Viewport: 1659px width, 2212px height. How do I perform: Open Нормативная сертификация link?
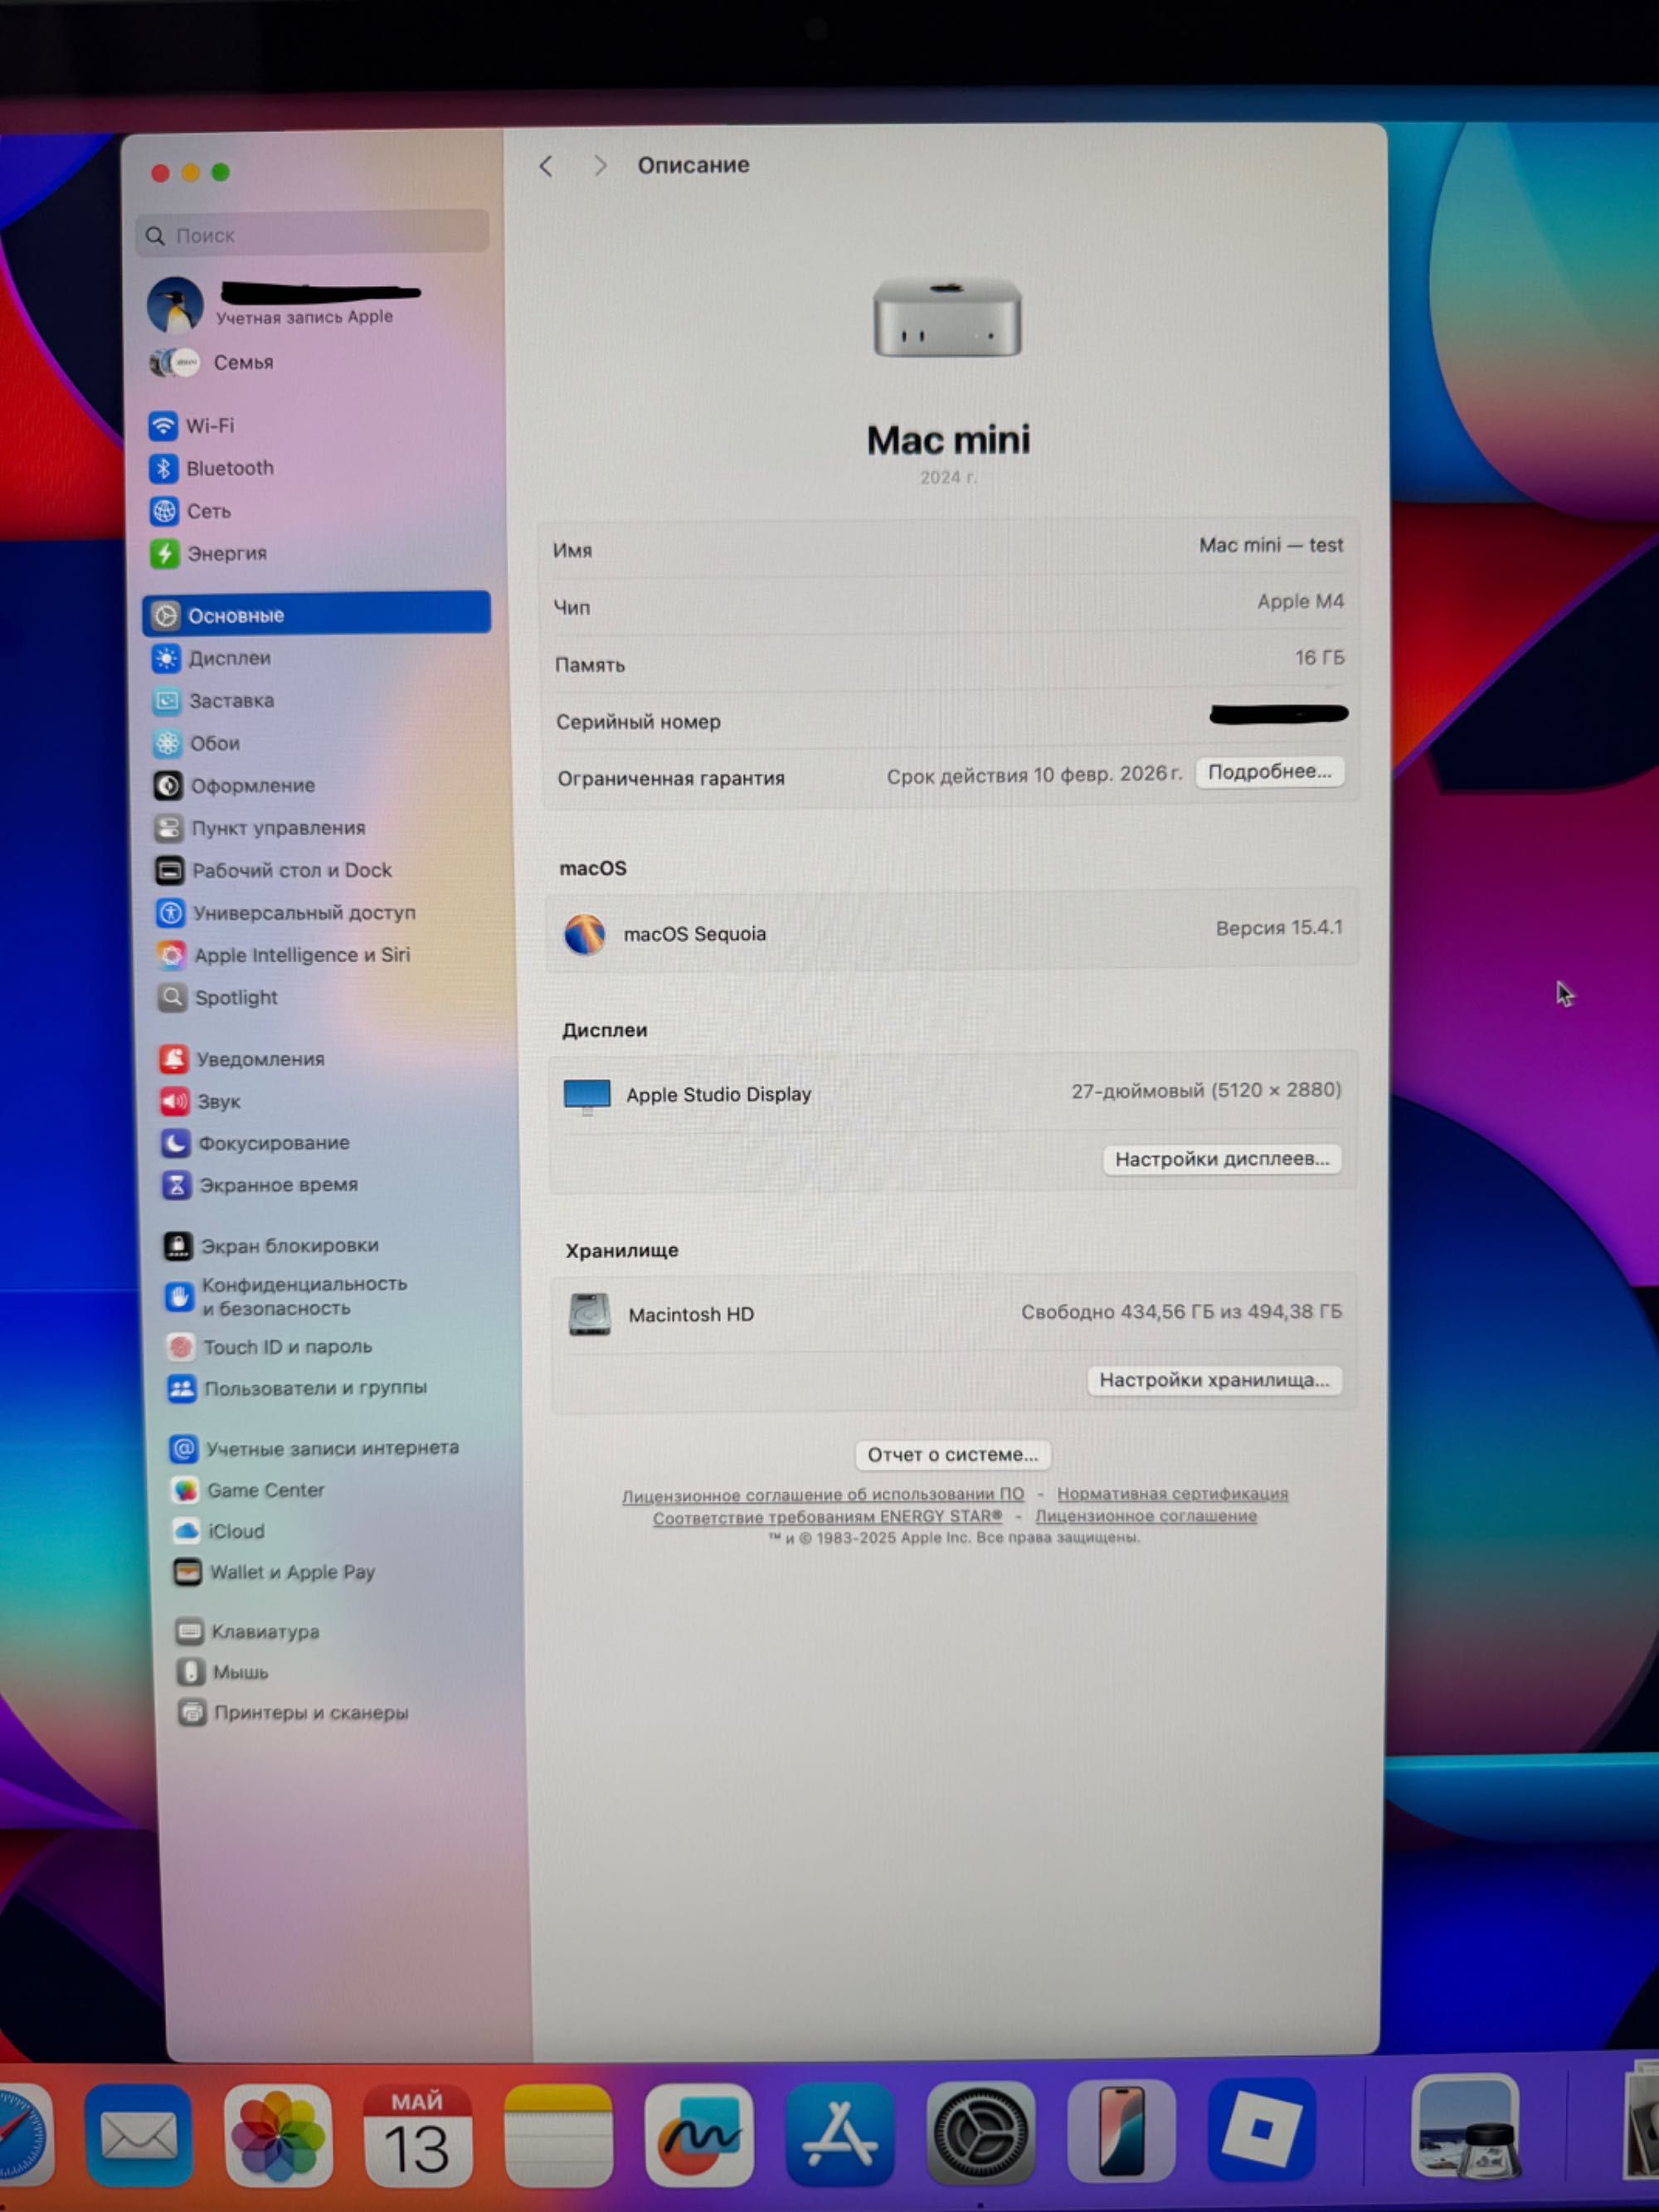point(1172,1494)
